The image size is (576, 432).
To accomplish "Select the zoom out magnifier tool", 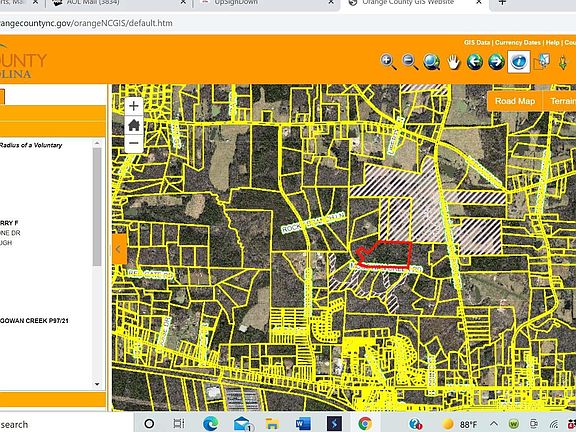I will (x=410, y=61).
